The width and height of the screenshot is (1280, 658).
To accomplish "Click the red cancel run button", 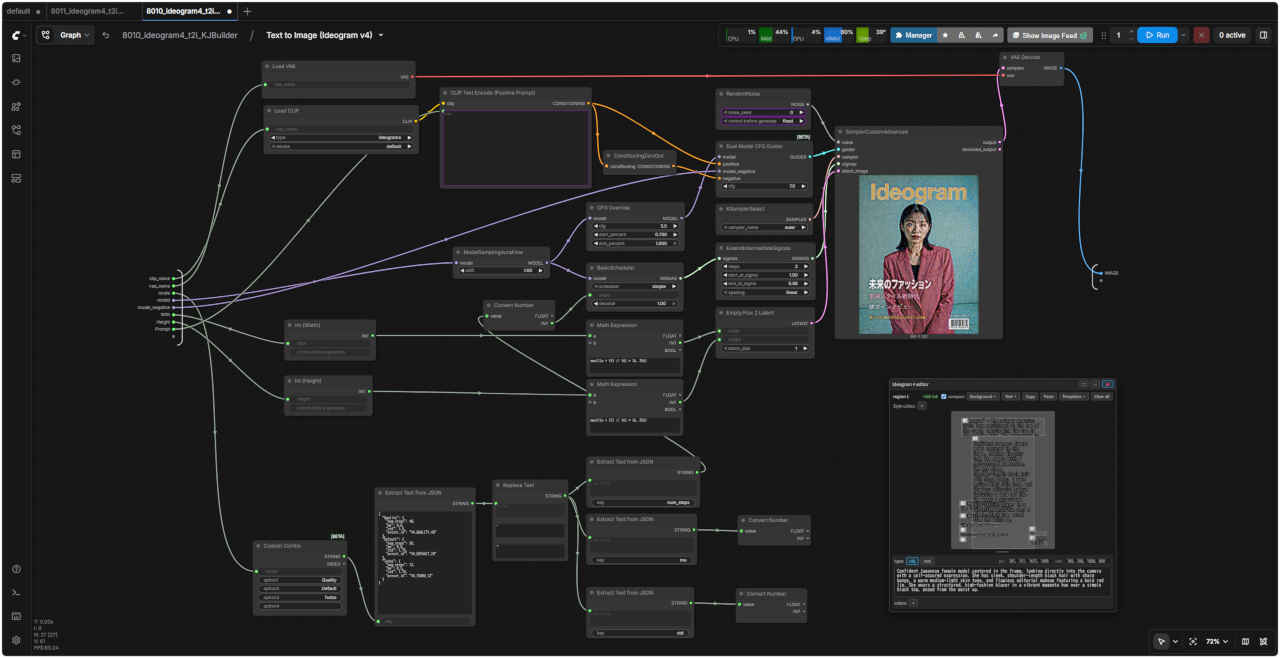I will pos(1201,35).
